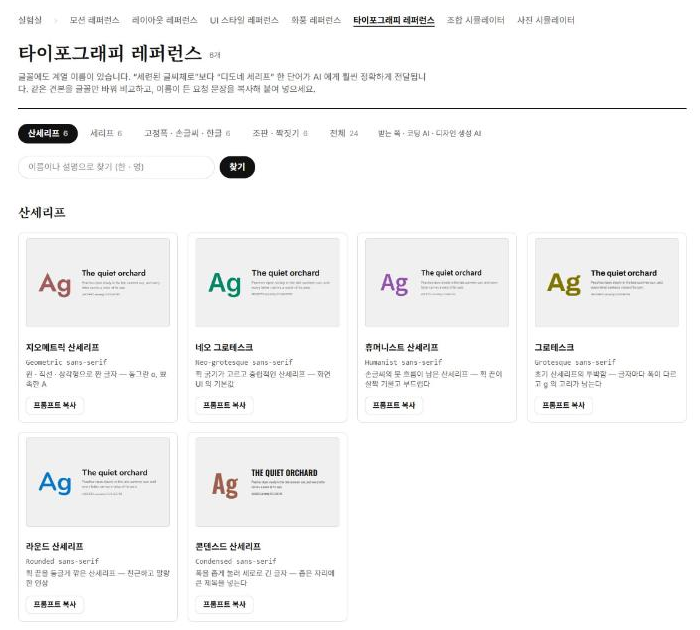Click the 네오 그로테스크 card title

point(224,347)
